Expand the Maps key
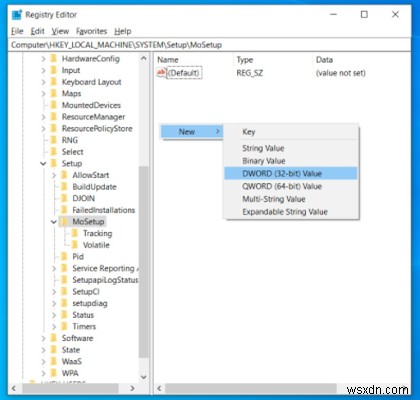The height and width of the screenshot is (400, 420). pos(43,94)
